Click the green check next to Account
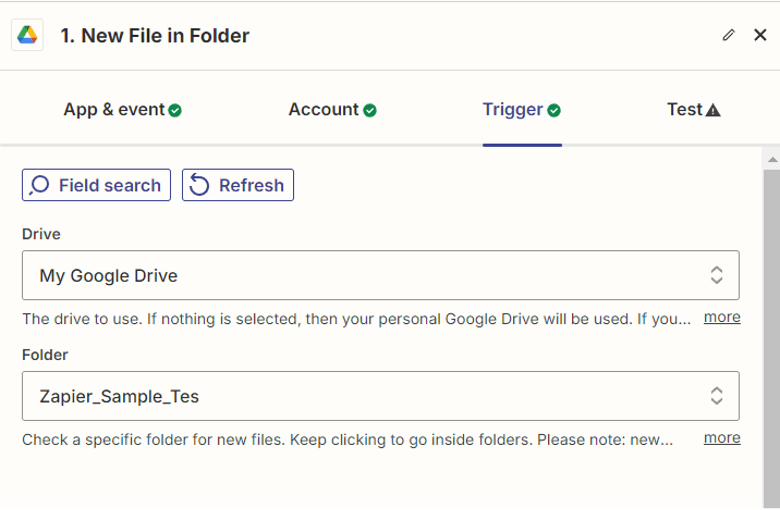 point(370,110)
